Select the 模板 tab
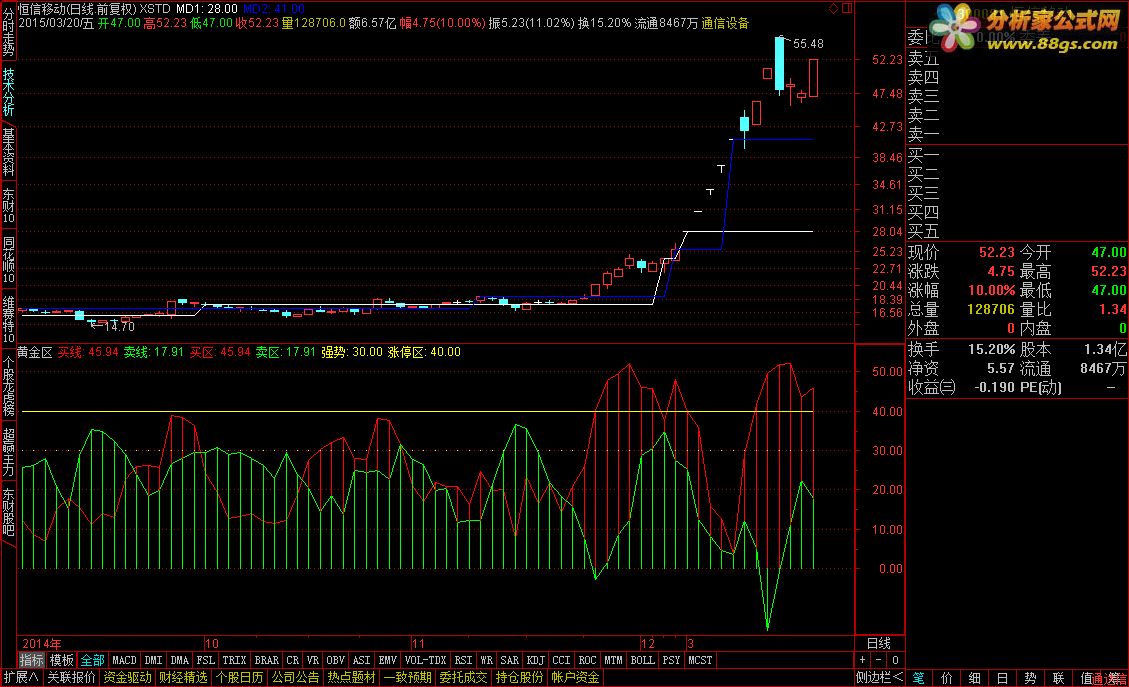1129x687 pixels. click(62, 660)
